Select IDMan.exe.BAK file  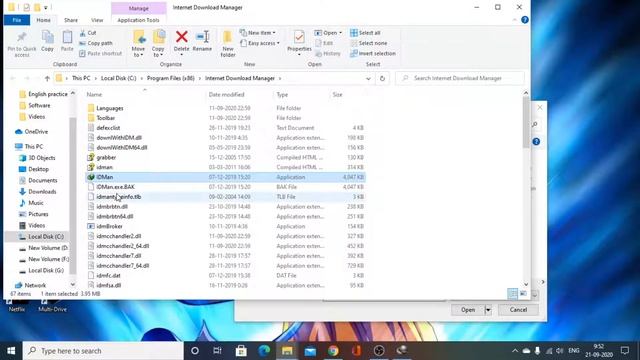[x=115, y=187]
